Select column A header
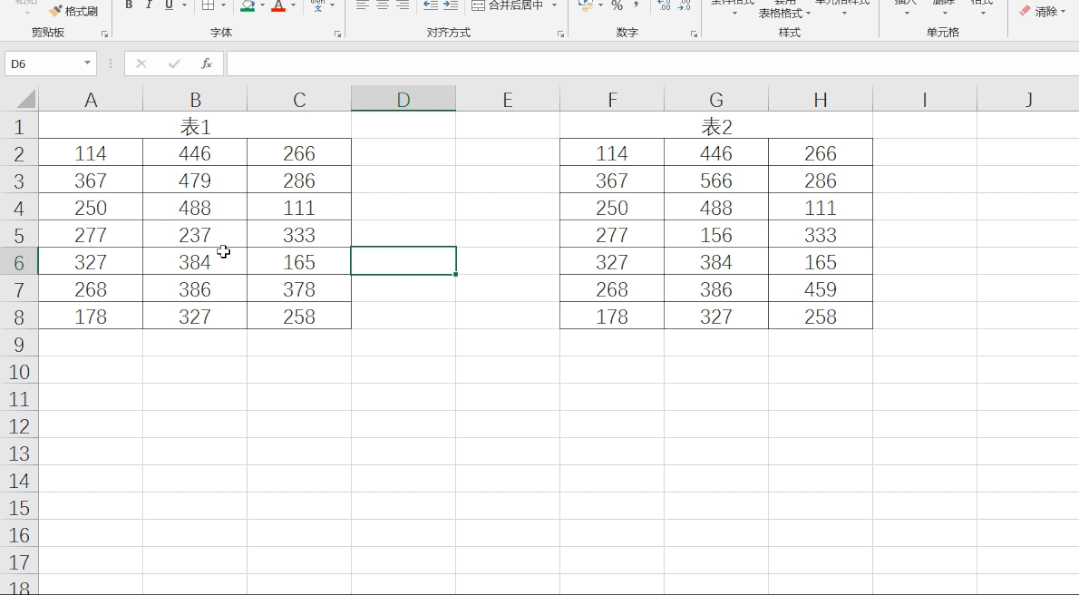 pyautogui.click(x=91, y=100)
